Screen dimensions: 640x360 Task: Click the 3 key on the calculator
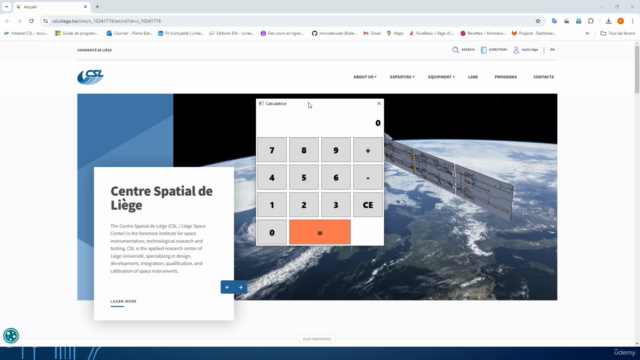tap(336, 205)
